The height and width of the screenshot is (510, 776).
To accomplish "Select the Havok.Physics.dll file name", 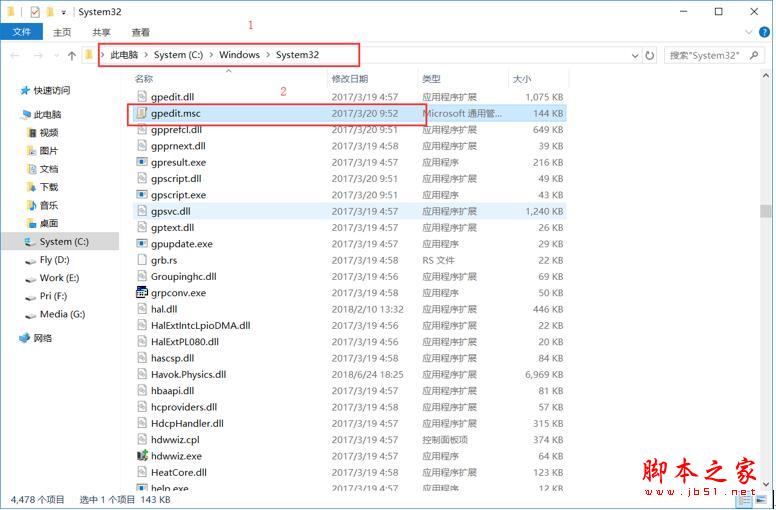I will 189,374.
